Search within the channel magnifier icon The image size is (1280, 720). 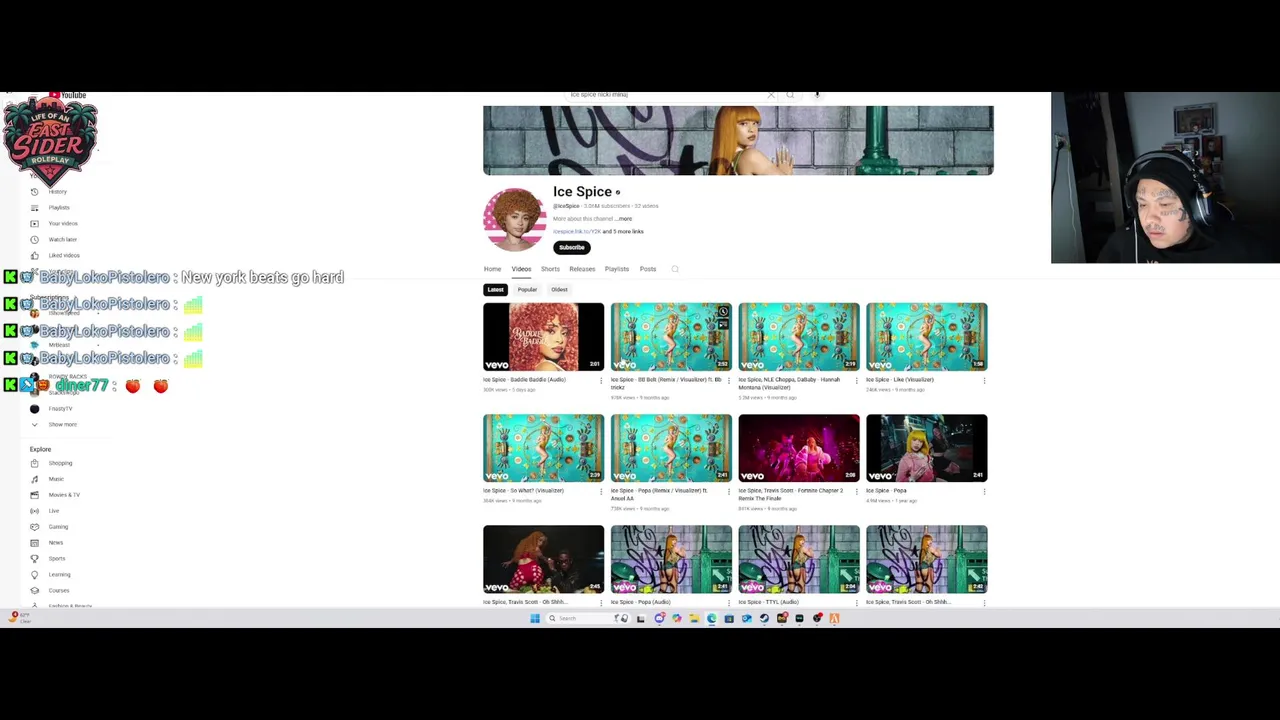pos(675,269)
